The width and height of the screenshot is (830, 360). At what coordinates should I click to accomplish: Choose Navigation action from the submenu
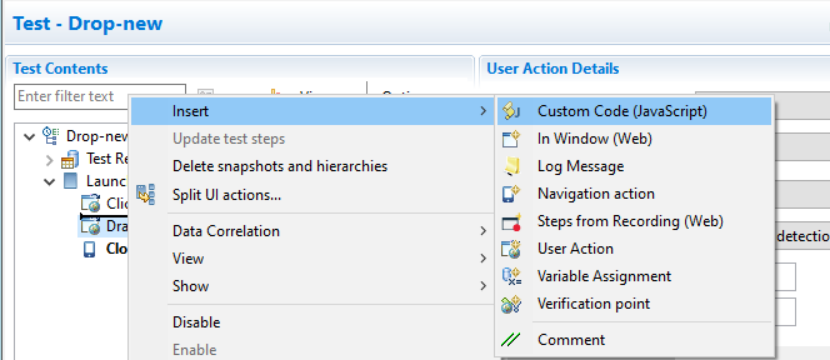[x=634, y=194]
